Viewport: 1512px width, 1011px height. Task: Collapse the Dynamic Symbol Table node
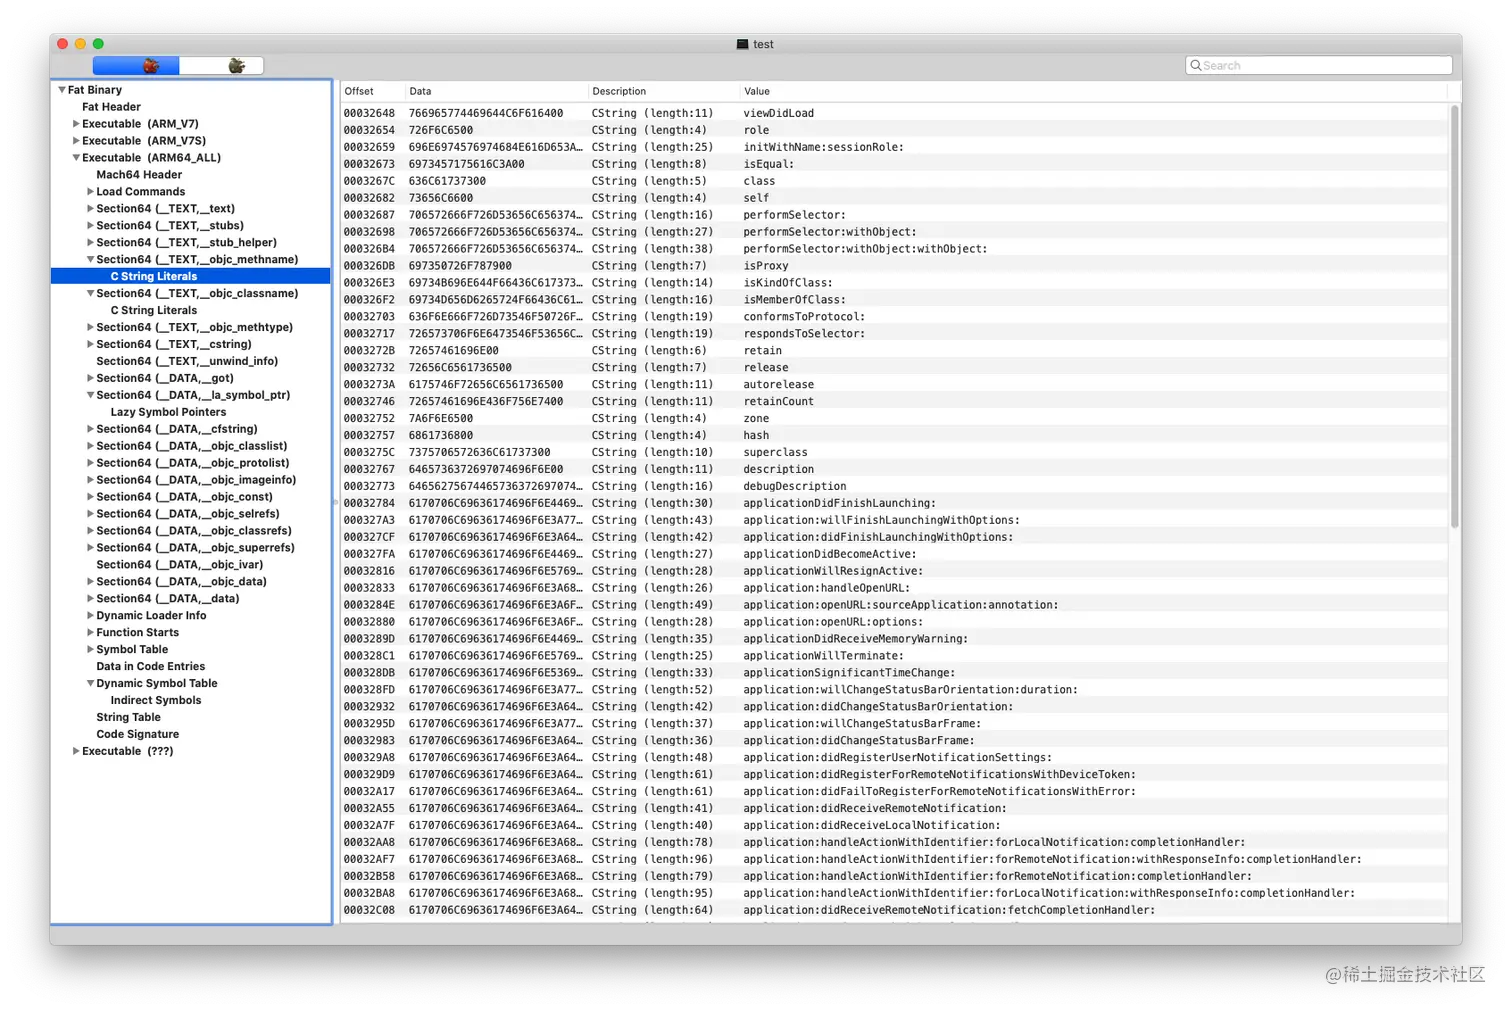(x=90, y=684)
